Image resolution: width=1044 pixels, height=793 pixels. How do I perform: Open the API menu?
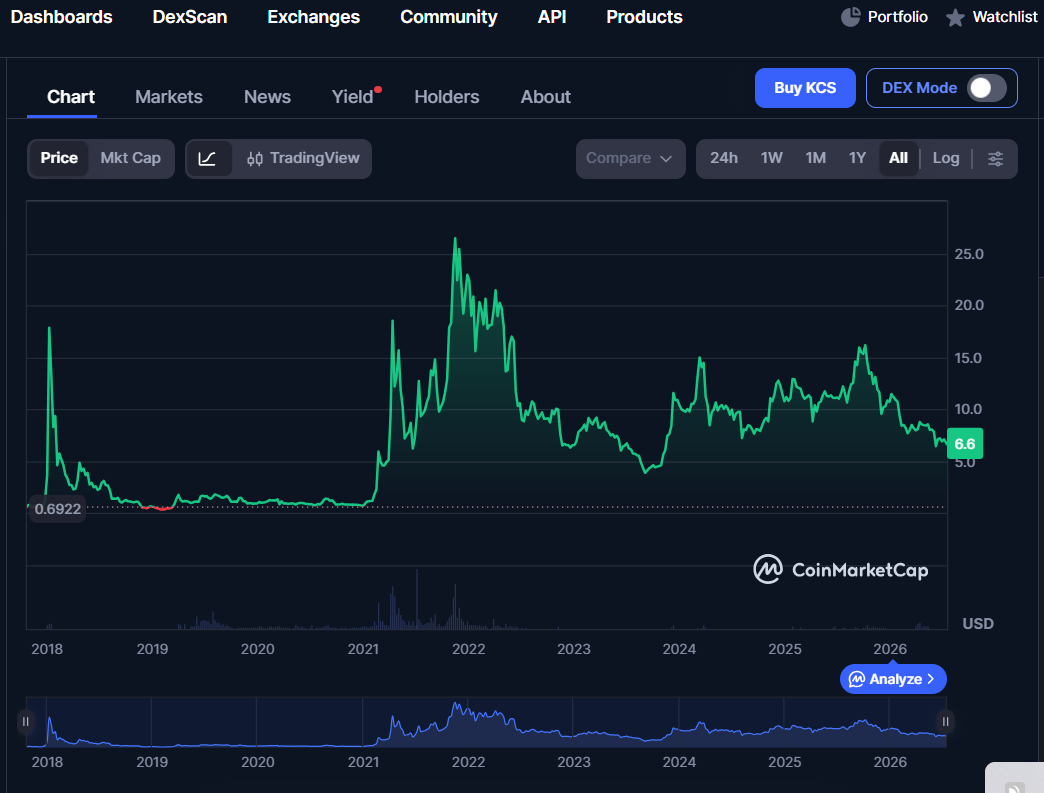(552, 17)
